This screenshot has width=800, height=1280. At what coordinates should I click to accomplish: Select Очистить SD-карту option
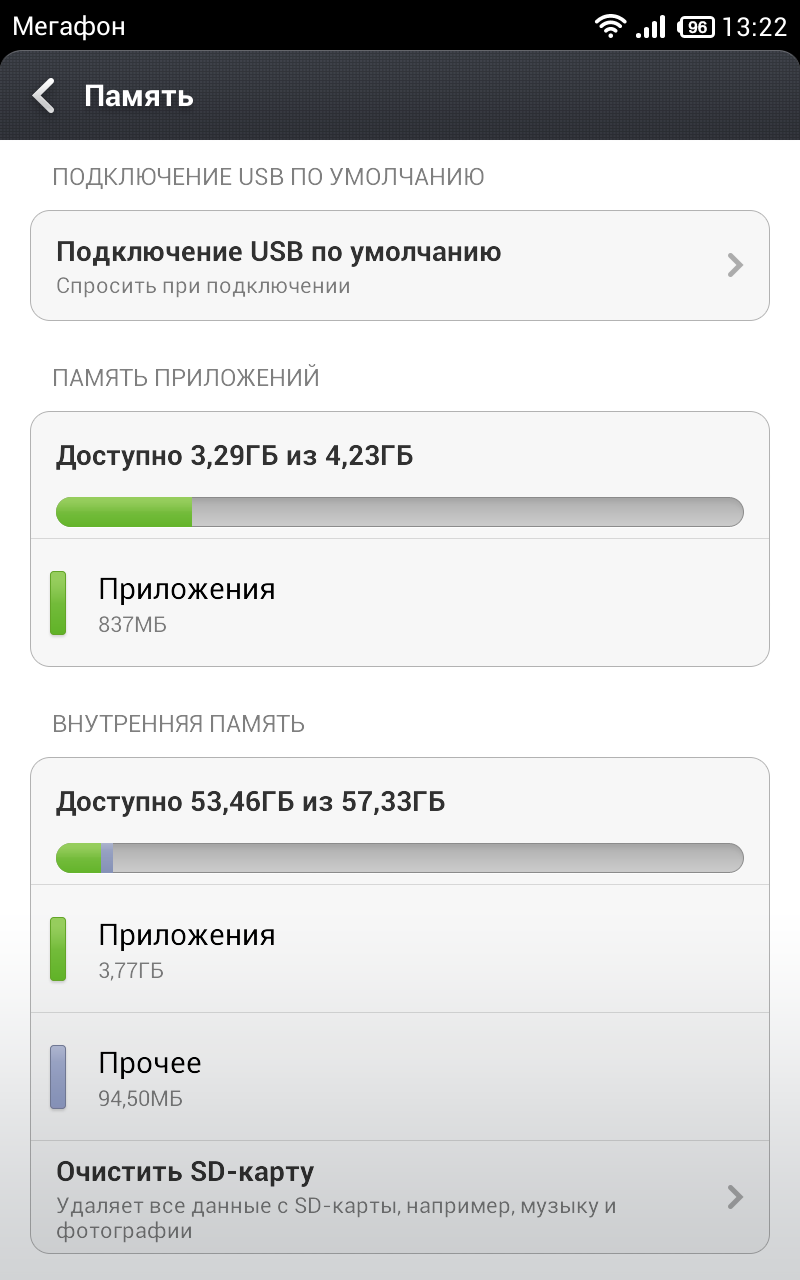coord(400,1197)
